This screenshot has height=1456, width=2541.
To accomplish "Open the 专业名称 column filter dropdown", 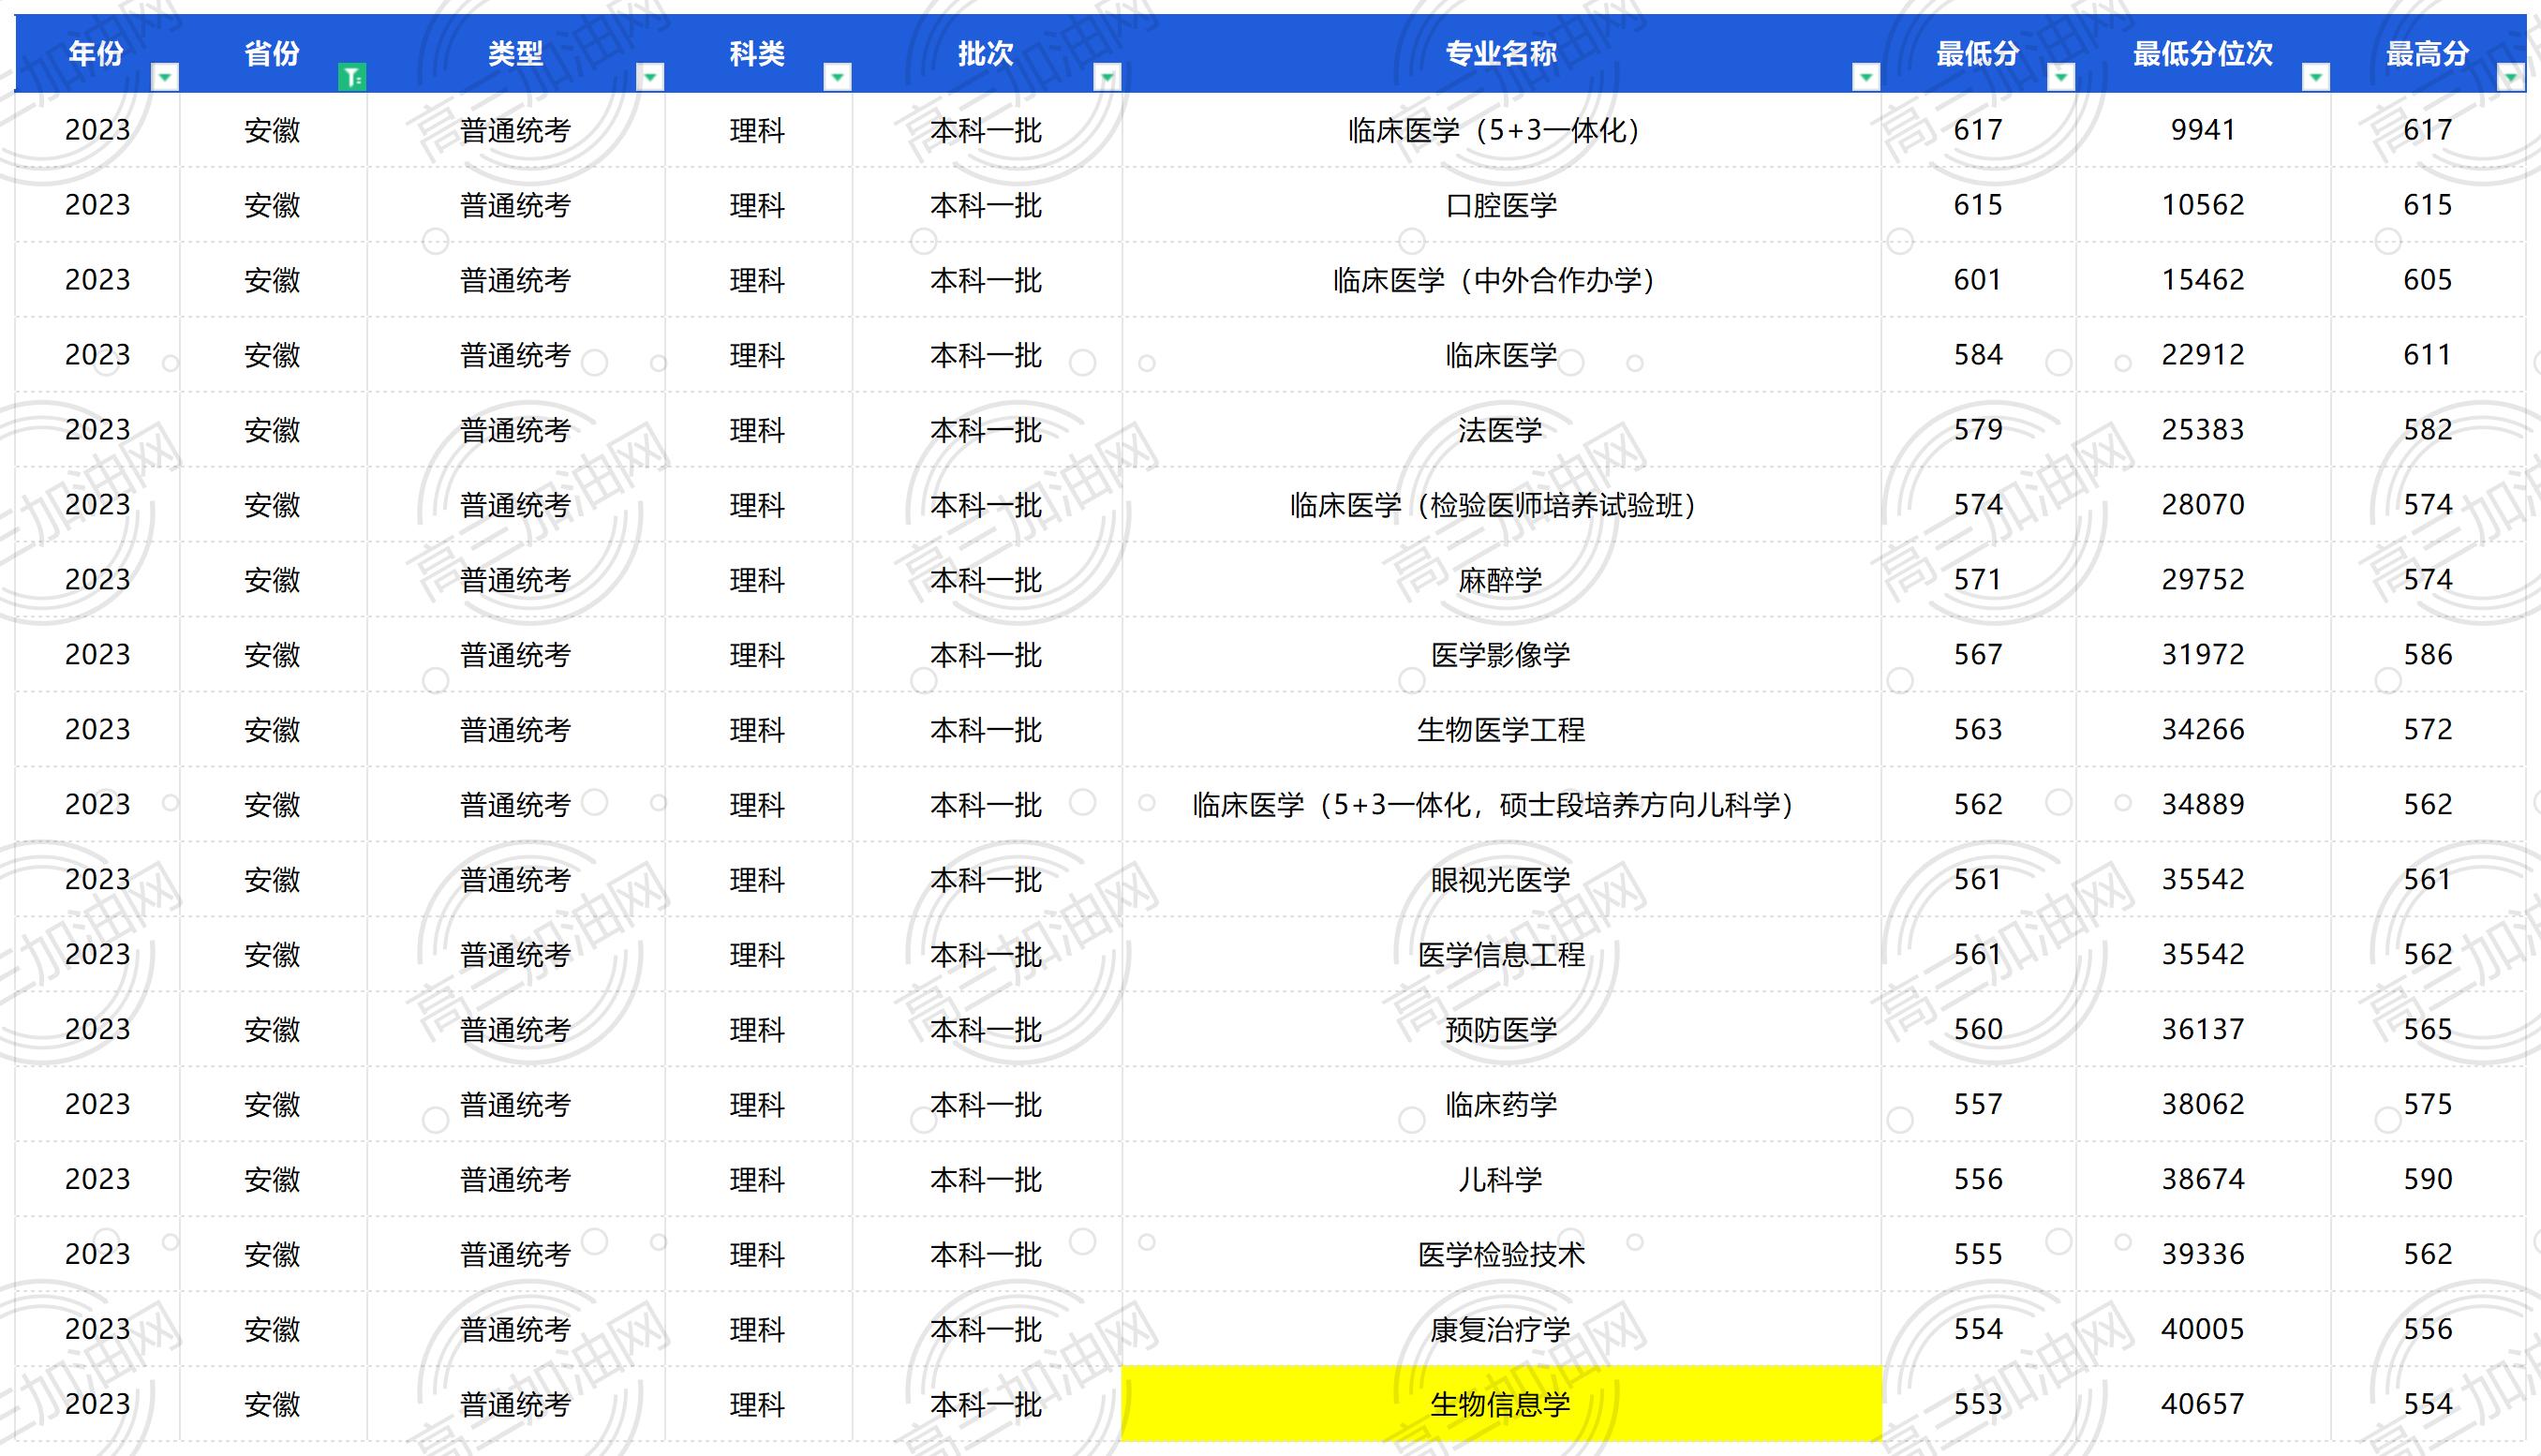I will (x=1866, y=77).
